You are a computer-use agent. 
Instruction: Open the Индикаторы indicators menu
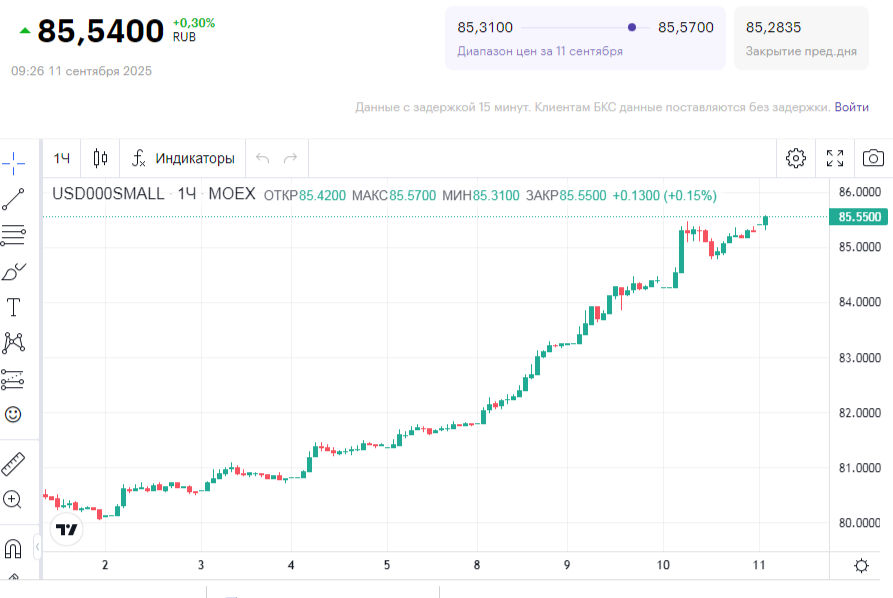pyautogui.click(x=183, y=158)
